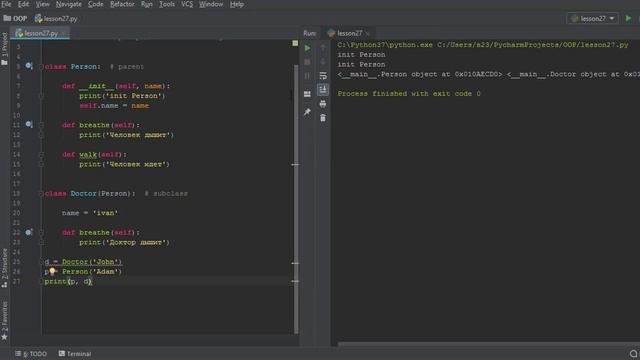Image resolution: width=640 pixels, height=360 pixels.
Task: Toggle the 1: Project tool window
Action: [4, 49]
